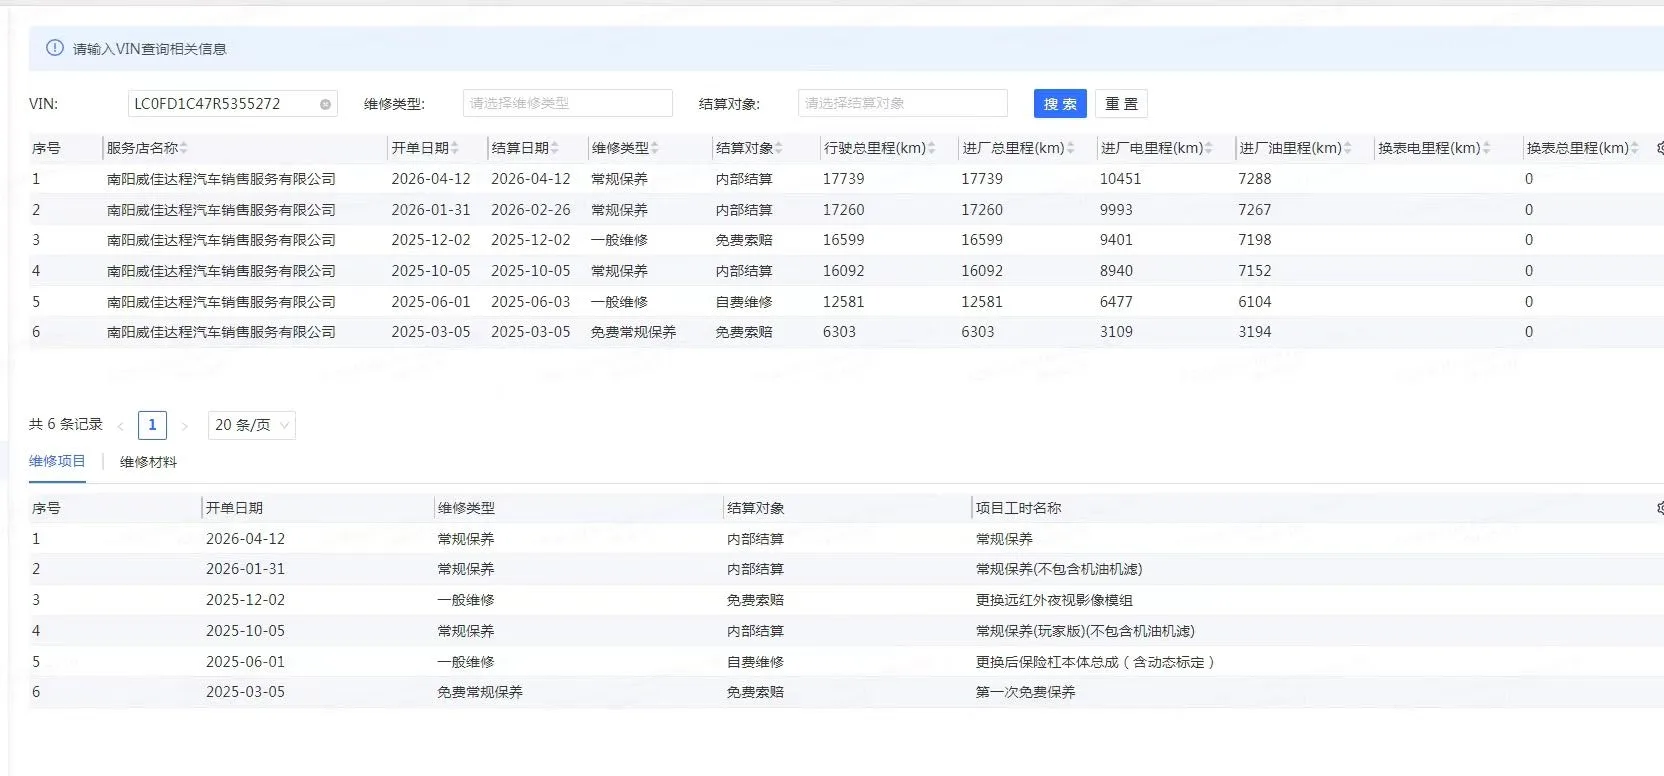Sort the top table by 结算对象 arrows
Viewport: 1664px width, 776px height.
pyautogui.click(x=778, y=148)
